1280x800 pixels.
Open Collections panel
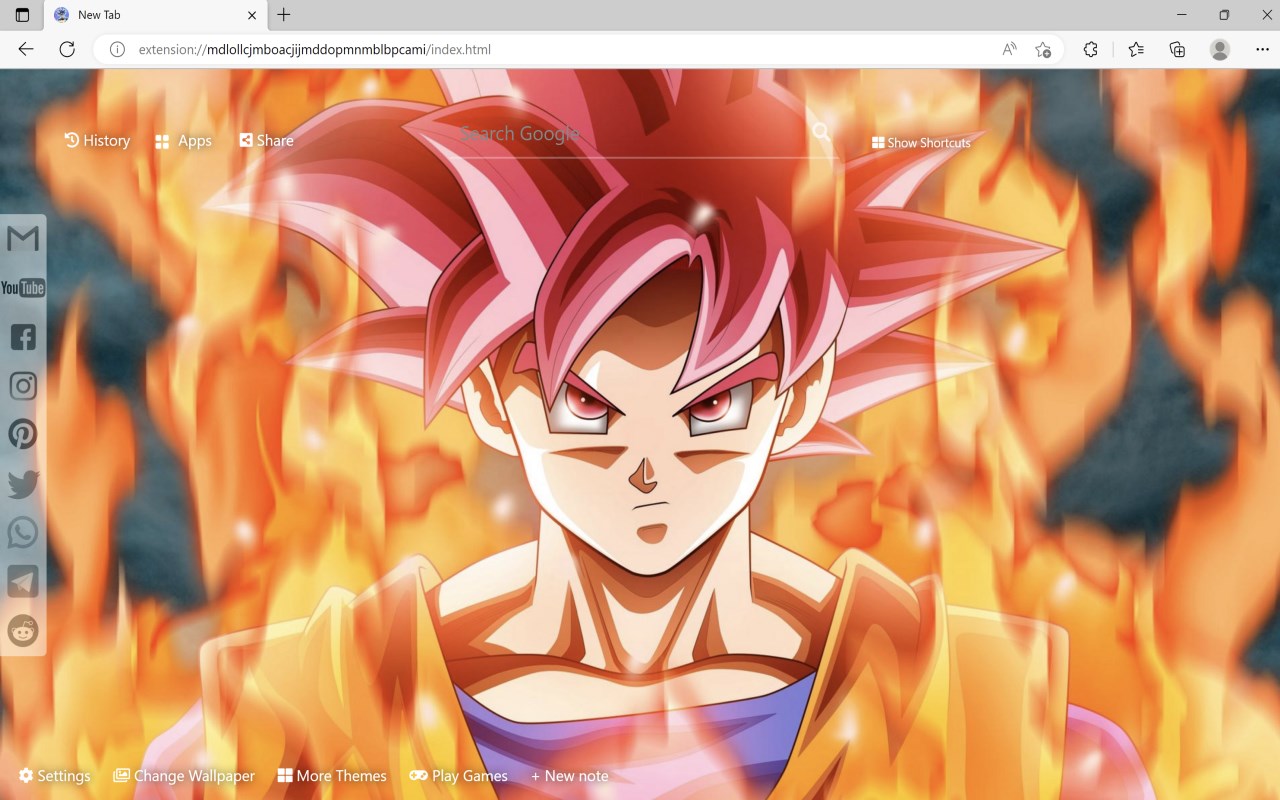pos(1178,49)
